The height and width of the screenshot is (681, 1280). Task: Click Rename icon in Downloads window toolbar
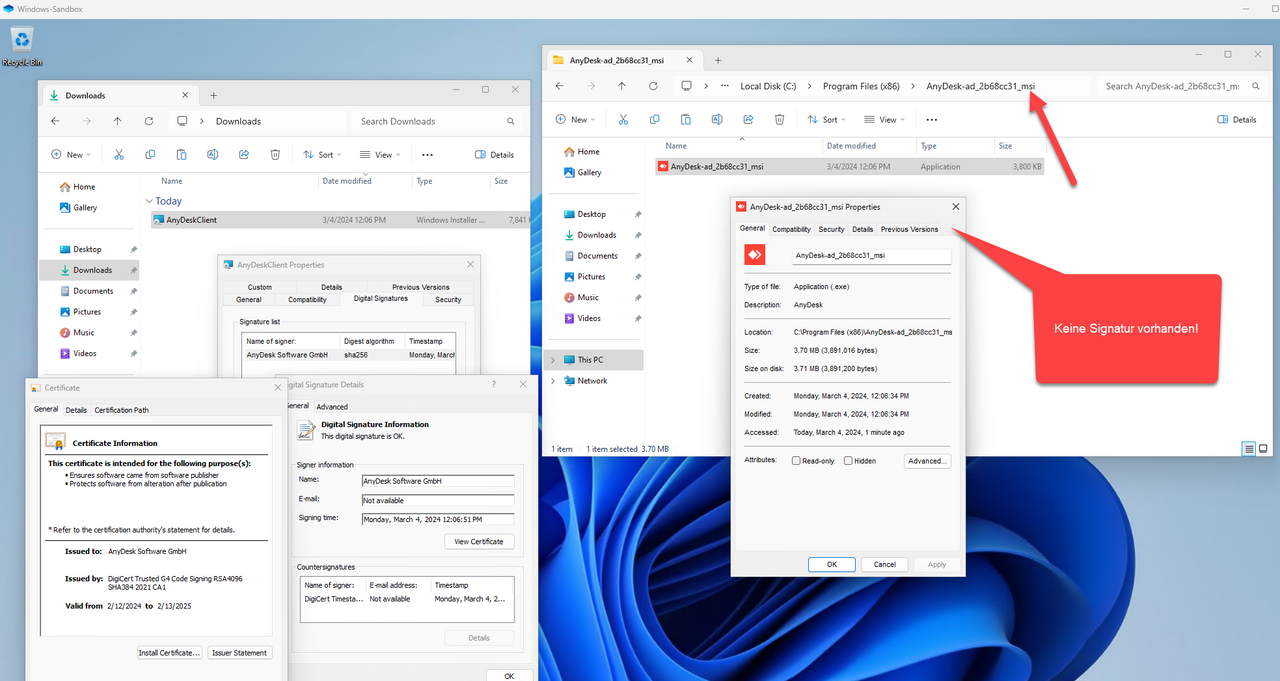point(213,155)
